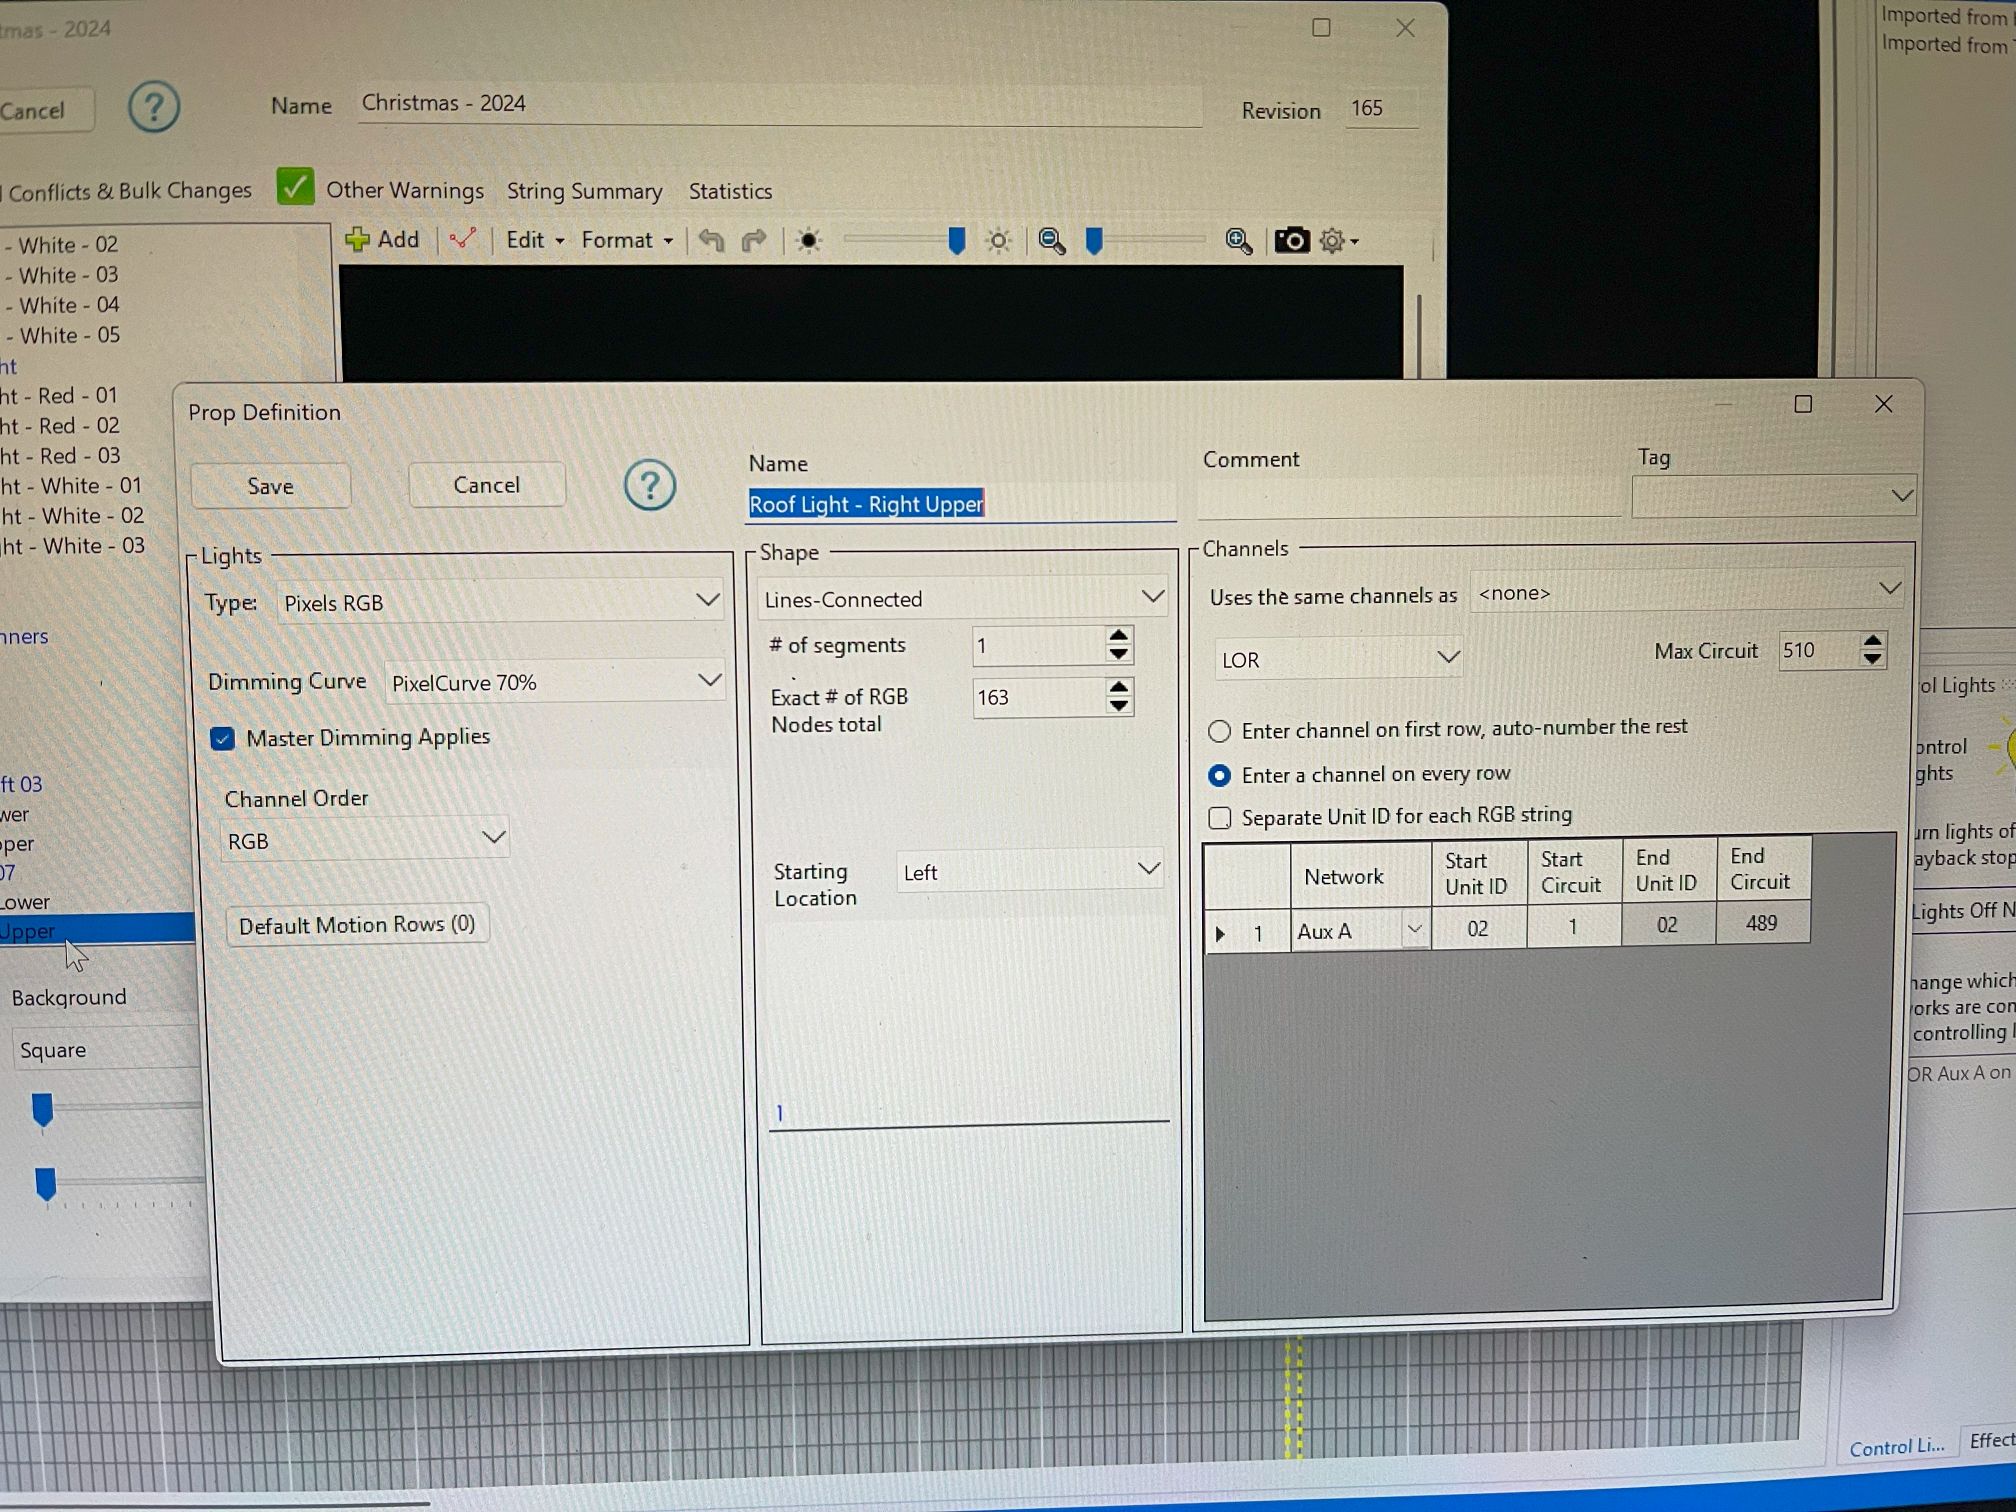Expand the Uses the same channels as dropdown
Screen dimensions: 2016x1512
point(1889,590)
